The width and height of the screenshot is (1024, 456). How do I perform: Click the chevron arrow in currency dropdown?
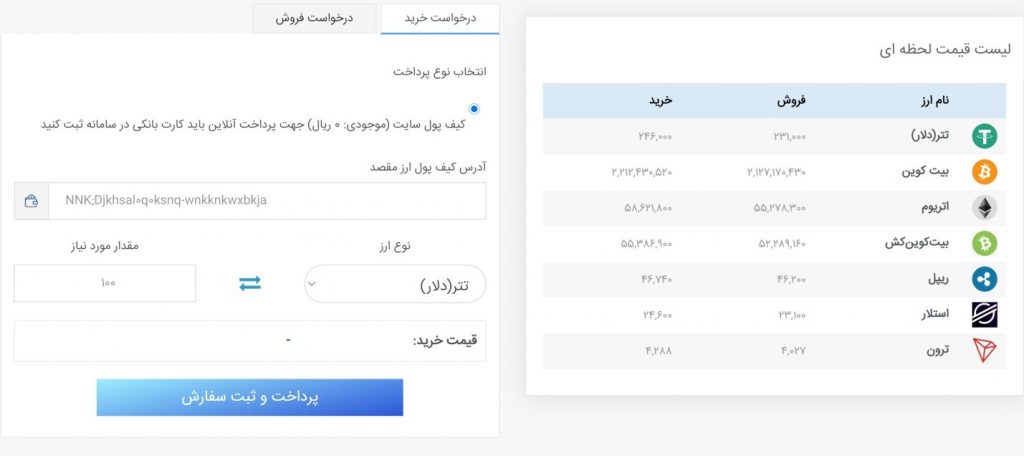point(312,284)
